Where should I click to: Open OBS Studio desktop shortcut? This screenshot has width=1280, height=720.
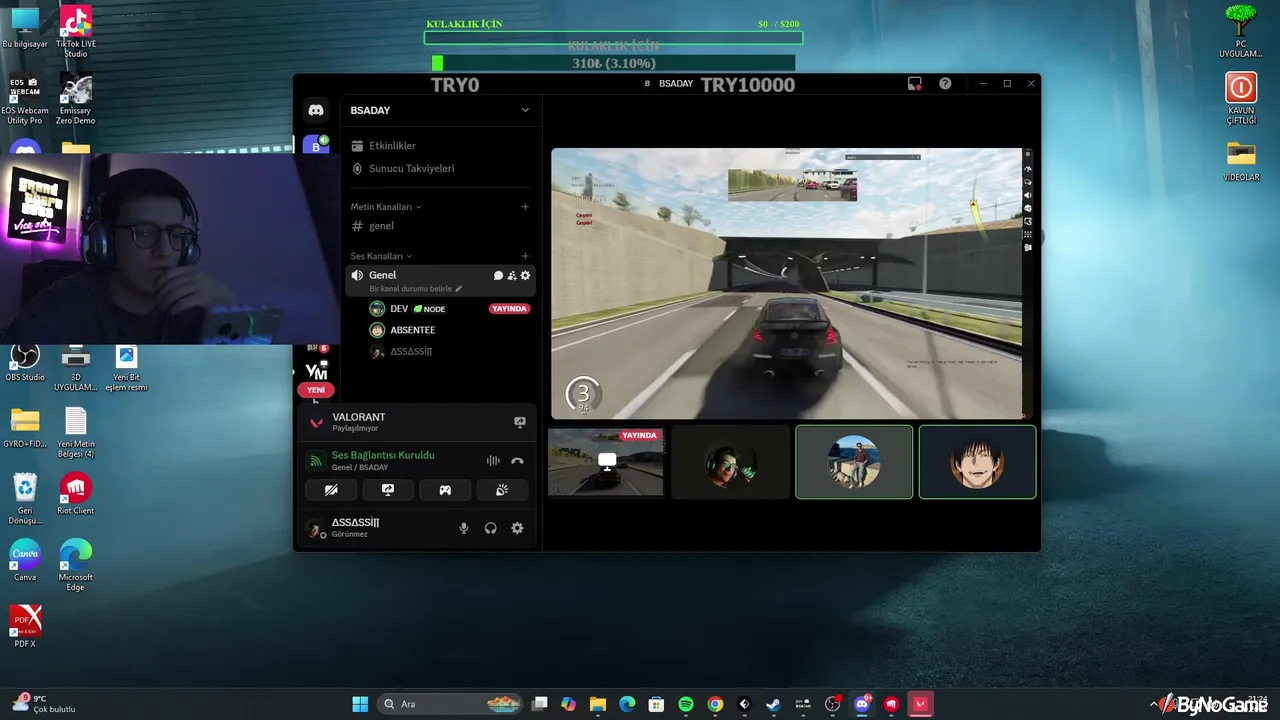coord(25,361)
